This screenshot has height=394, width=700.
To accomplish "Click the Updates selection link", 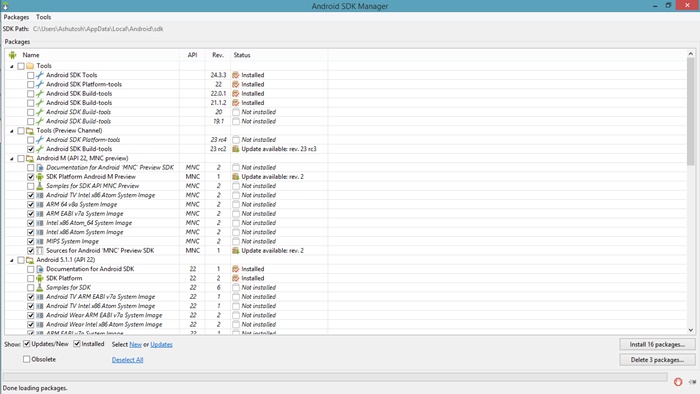I will 161,344.
